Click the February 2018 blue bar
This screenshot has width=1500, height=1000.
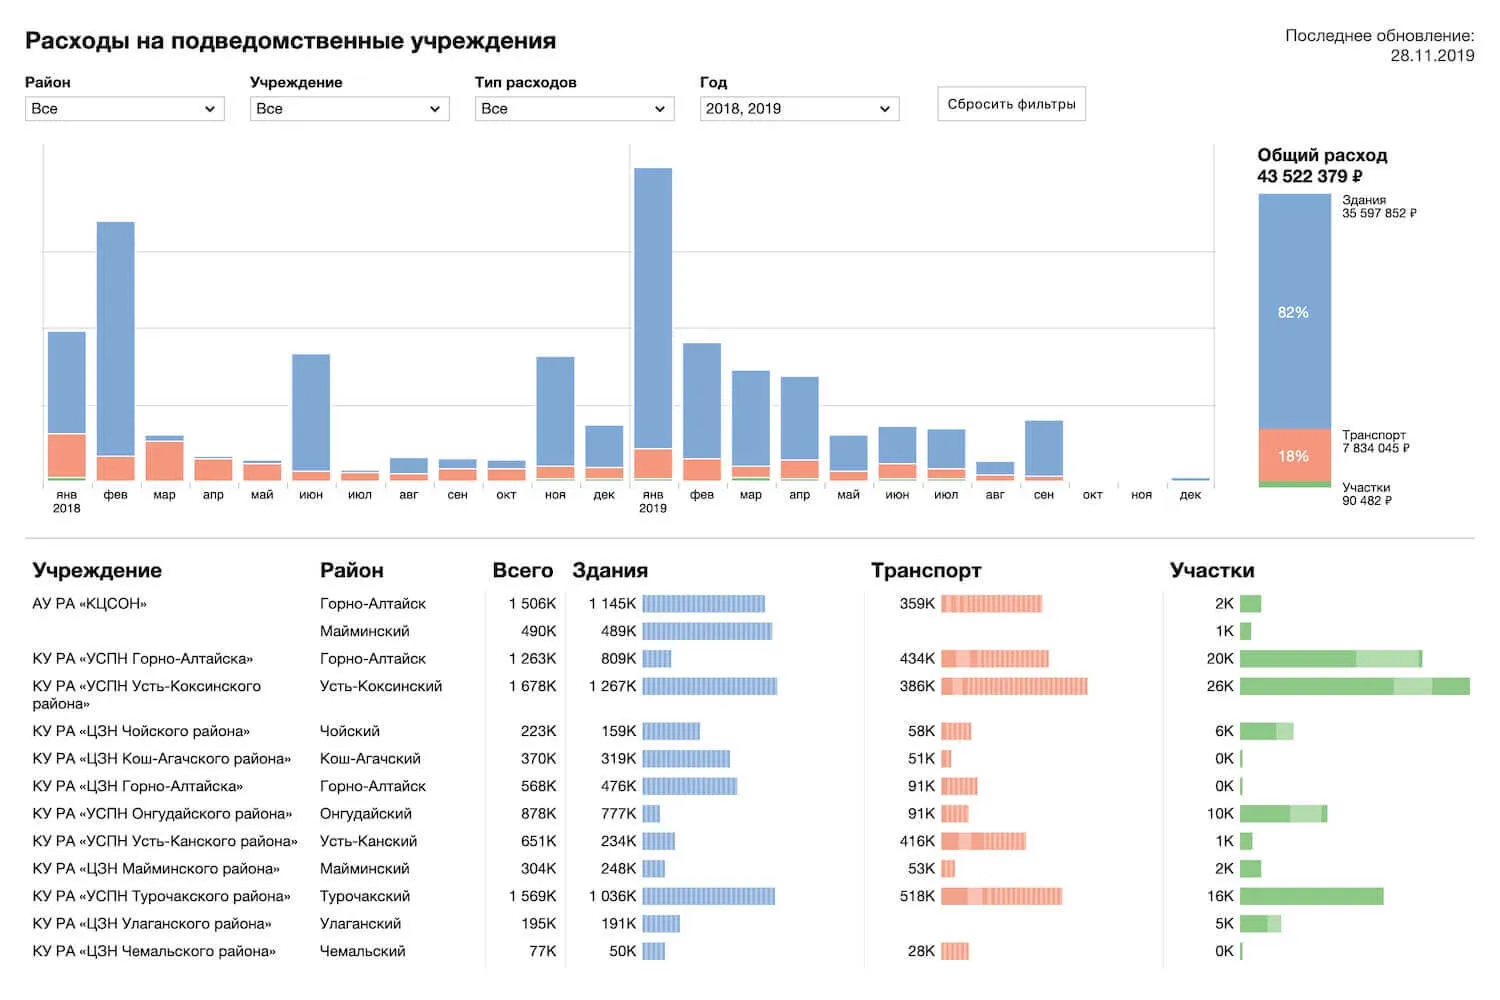coord(116,338)
